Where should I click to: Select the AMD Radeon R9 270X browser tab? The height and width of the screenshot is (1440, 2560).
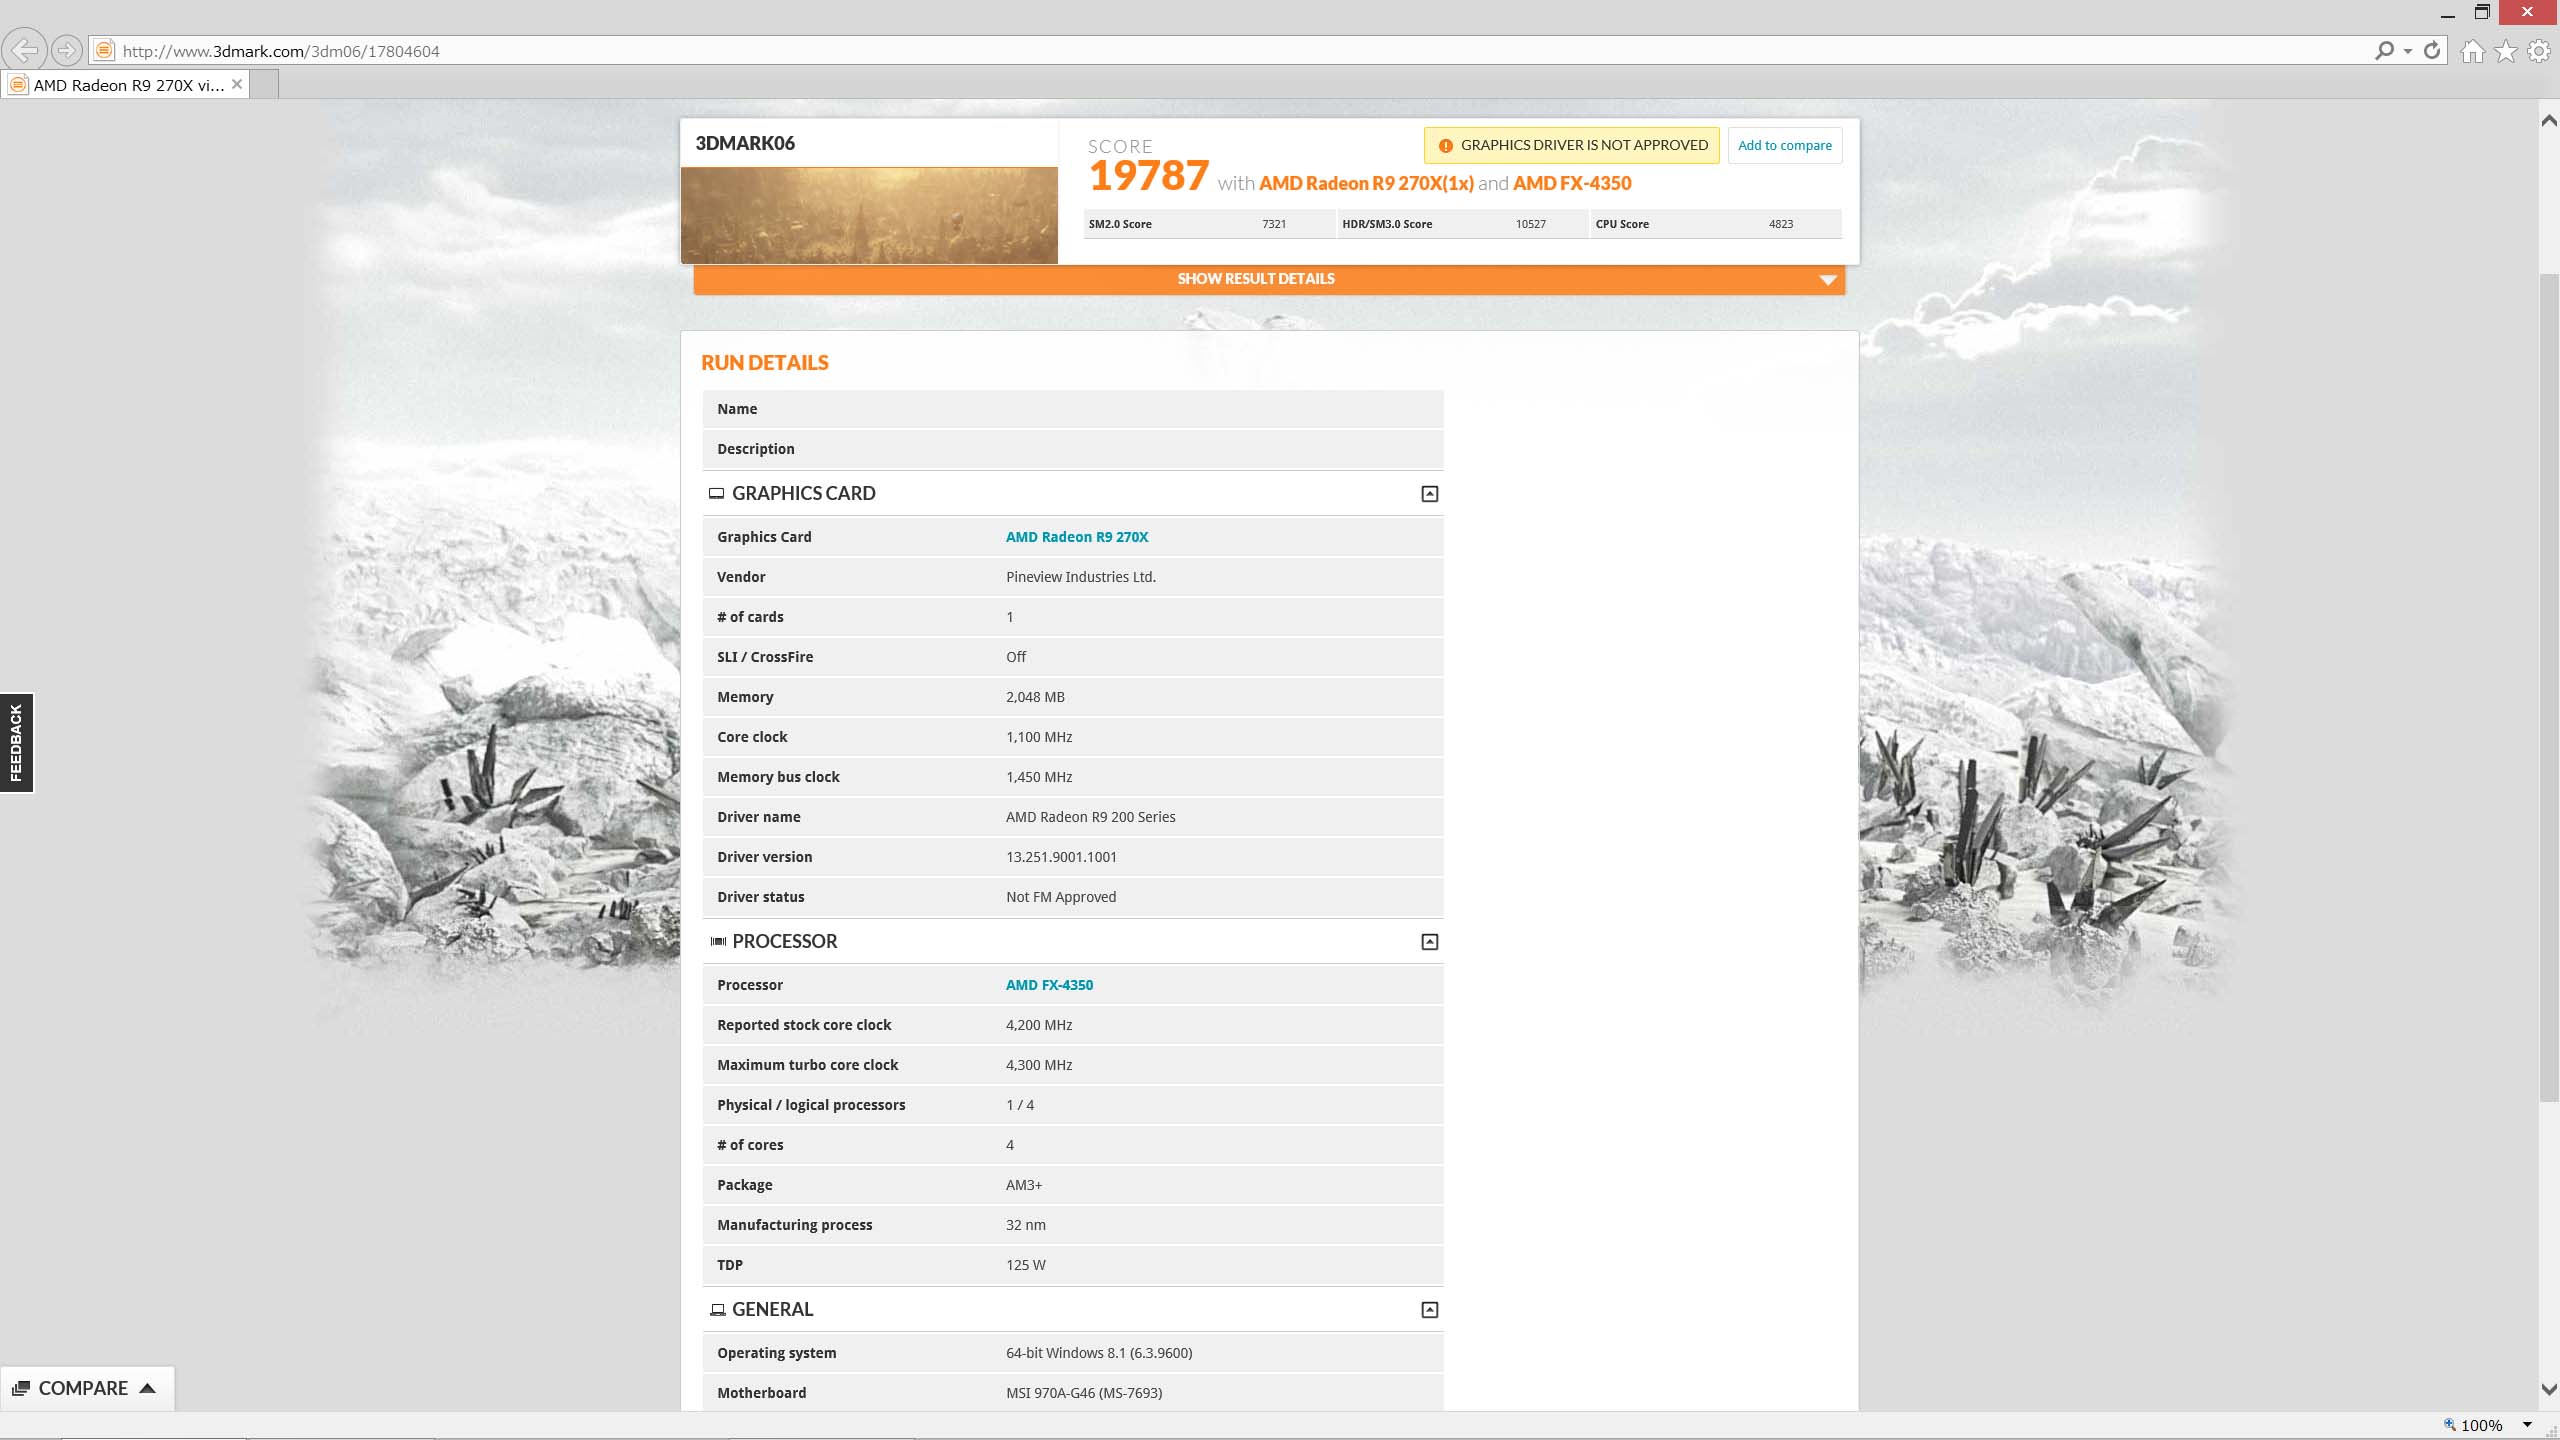(x=125, y=85)
